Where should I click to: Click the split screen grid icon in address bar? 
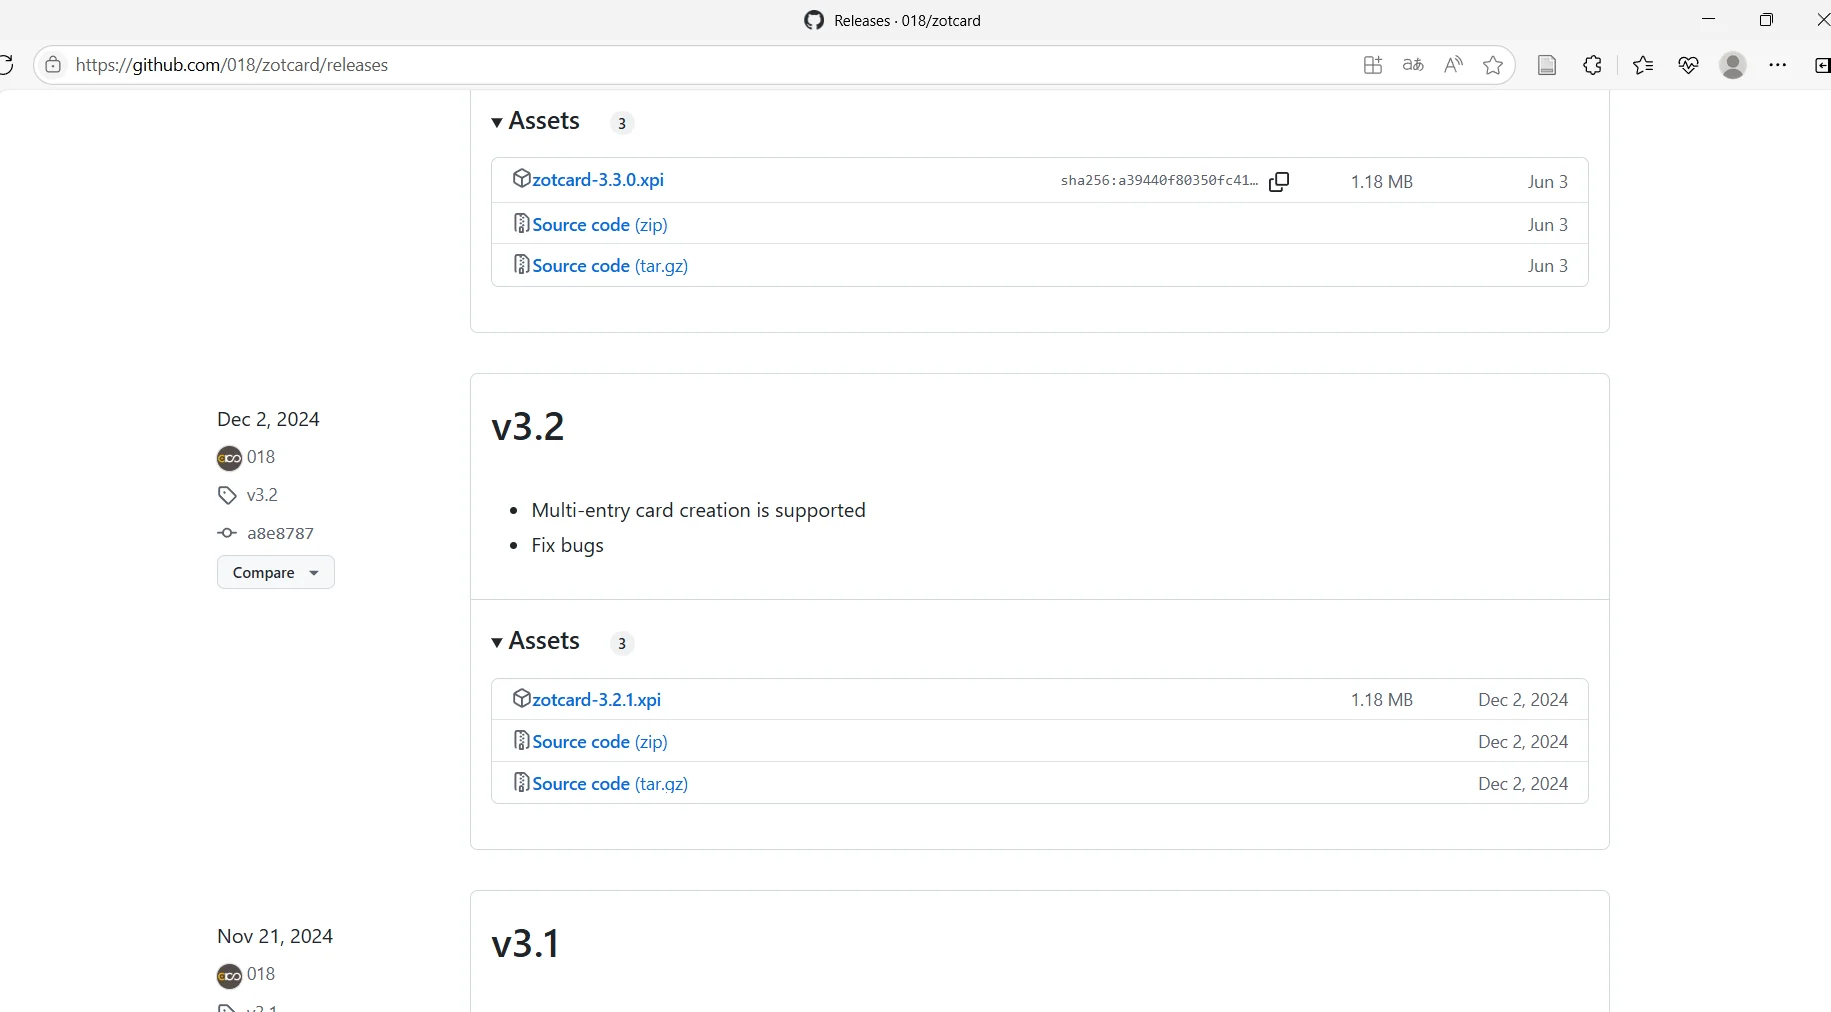click(1372, 65)
